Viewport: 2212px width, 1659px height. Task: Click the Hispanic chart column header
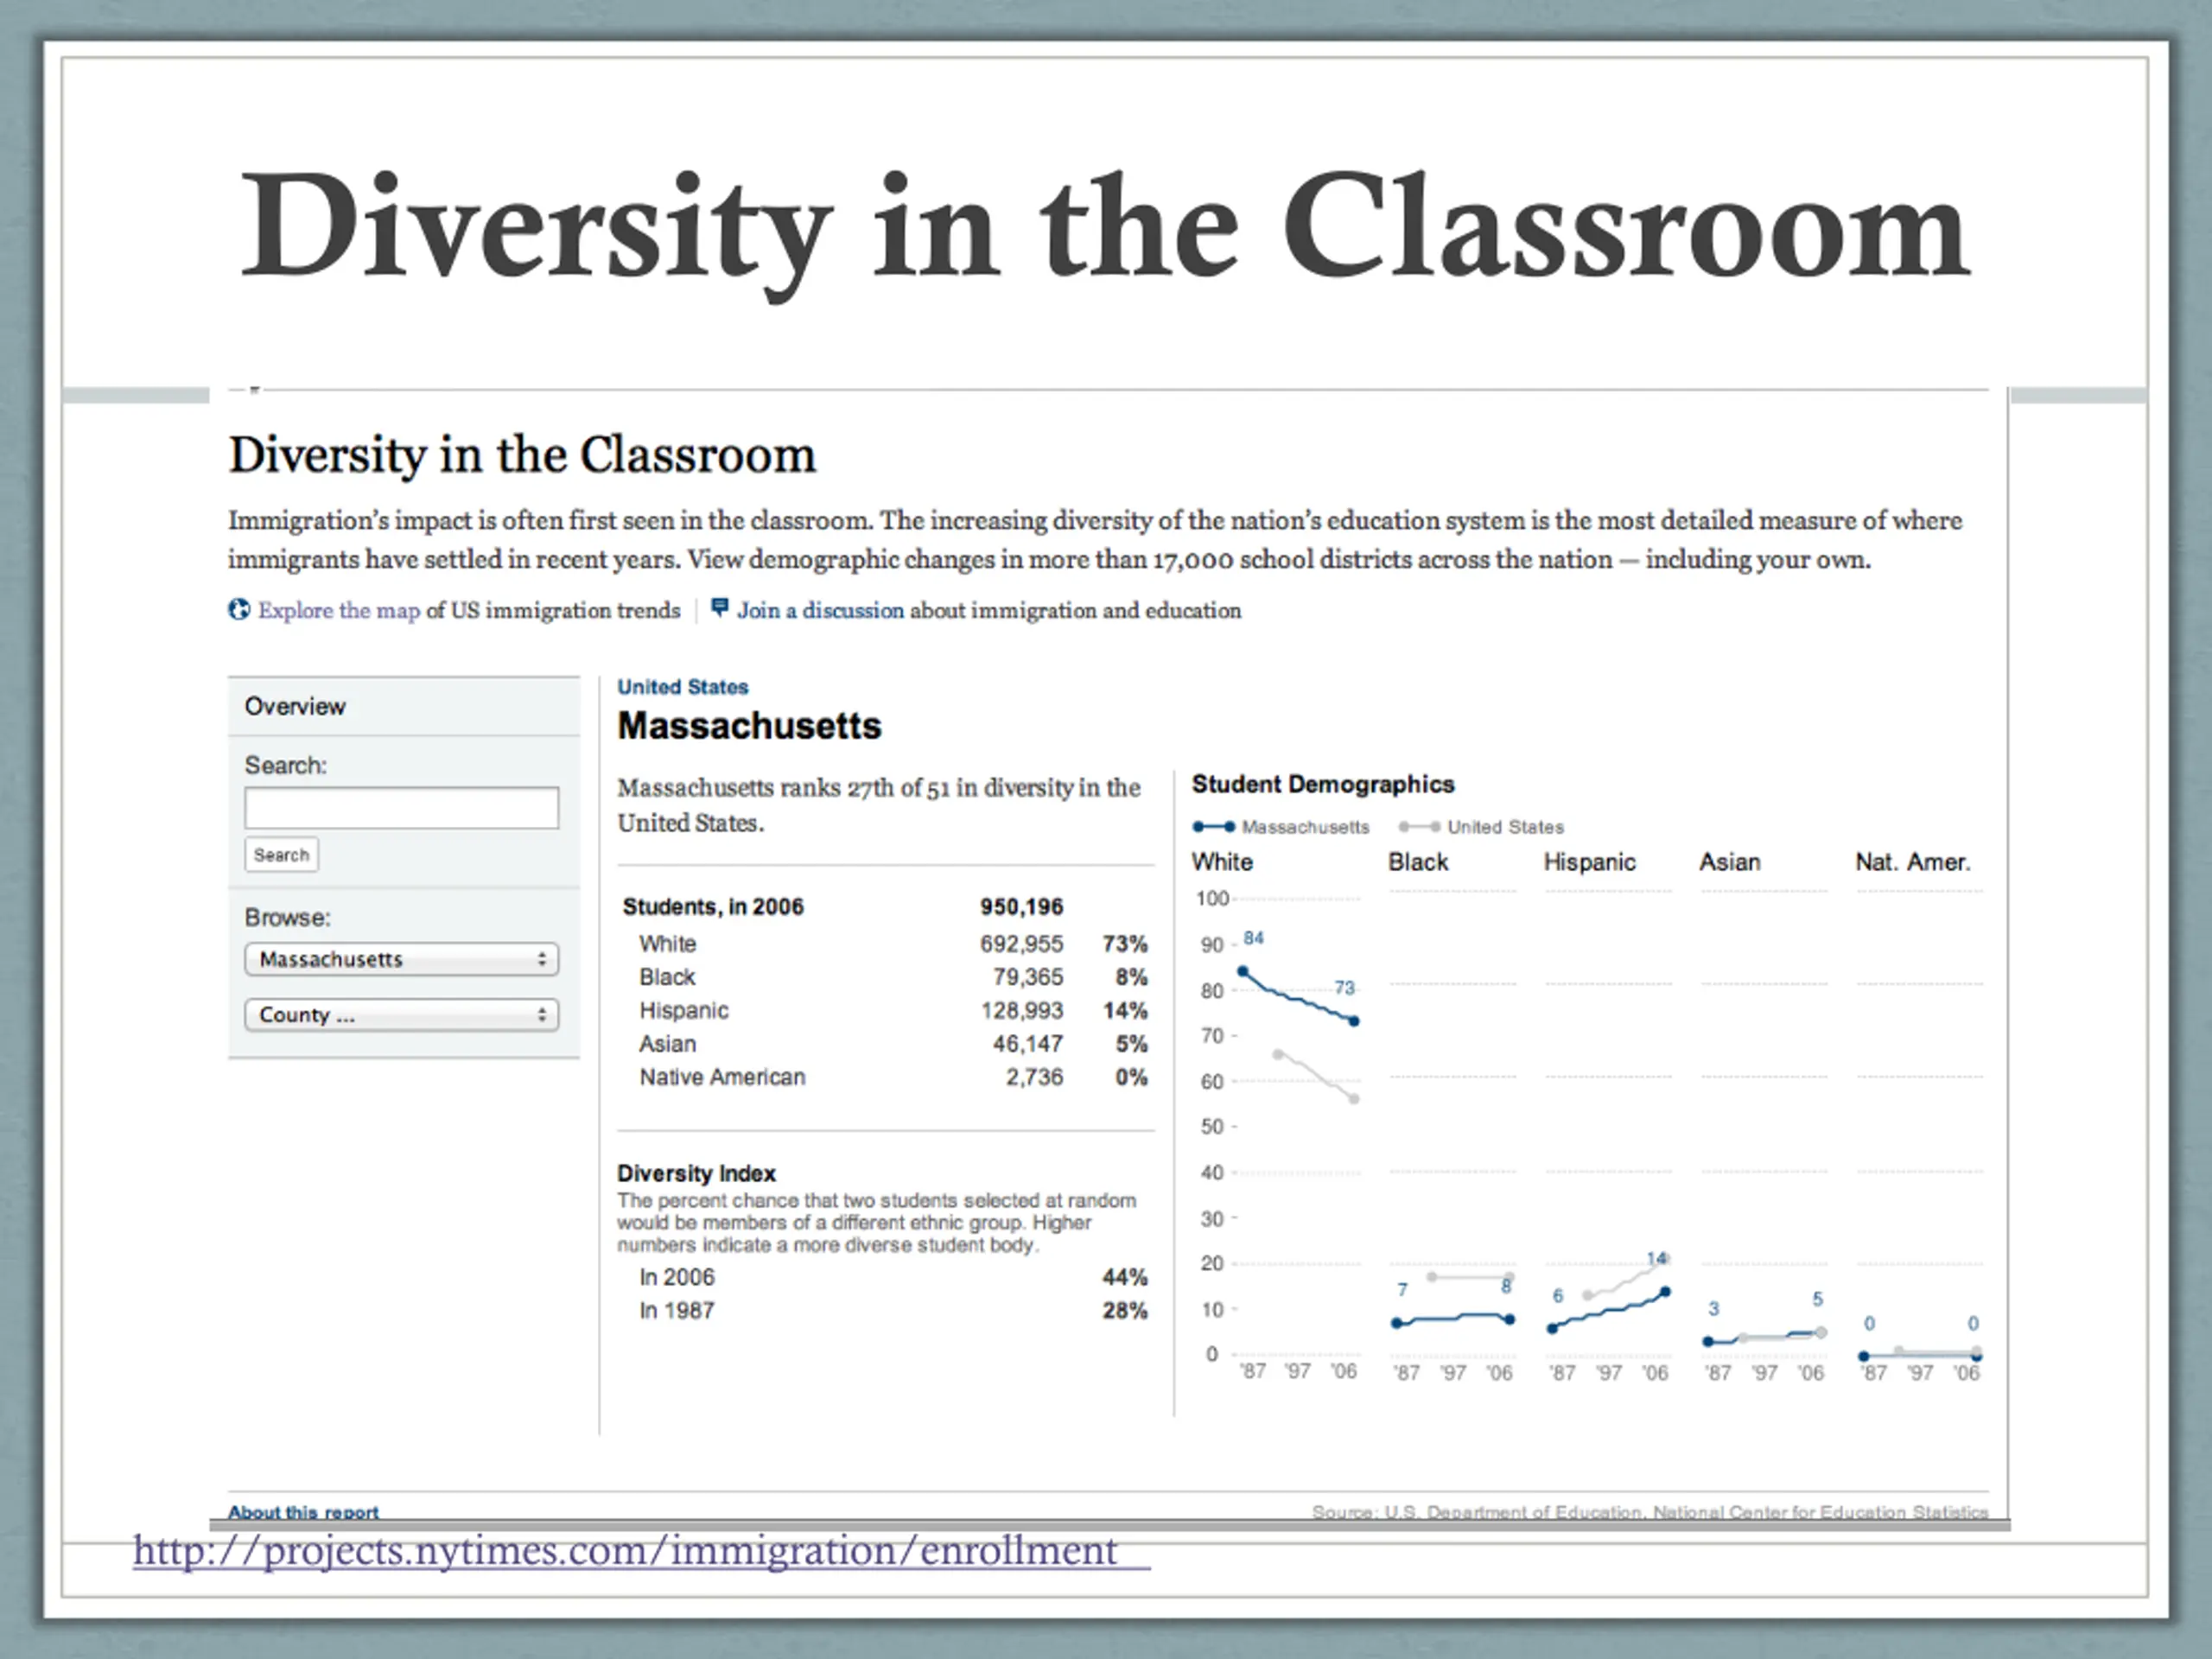click(1589, 862)
